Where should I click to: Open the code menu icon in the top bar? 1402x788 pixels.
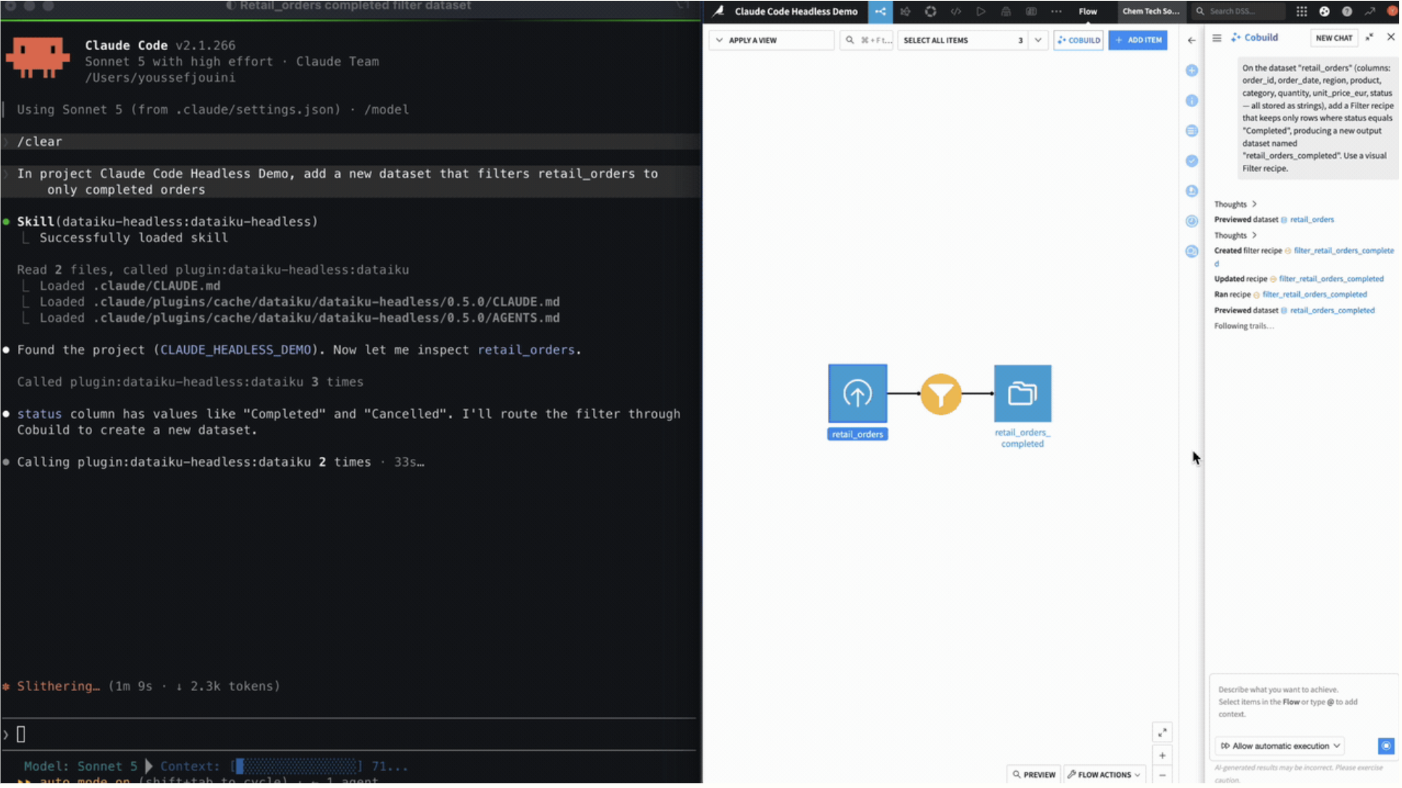(956, 11)
